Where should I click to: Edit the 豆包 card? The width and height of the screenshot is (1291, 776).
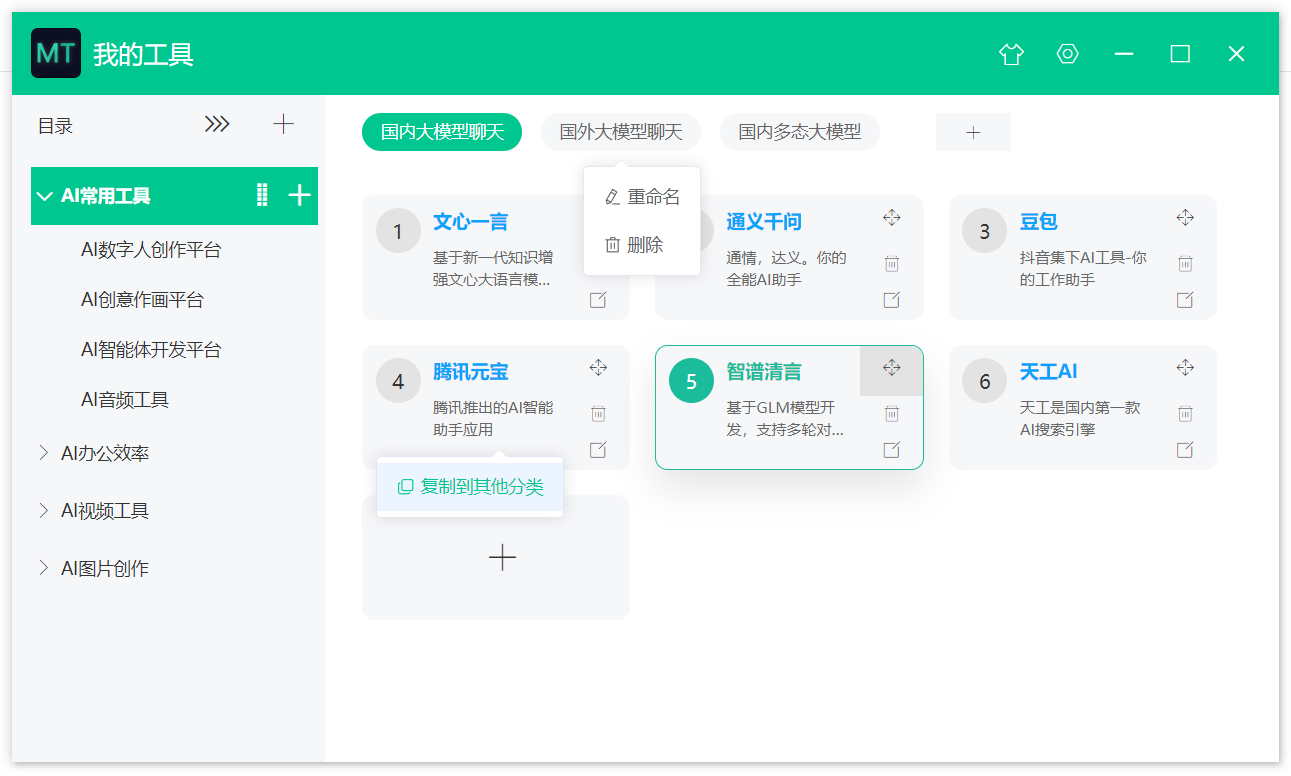point(1185,300)
